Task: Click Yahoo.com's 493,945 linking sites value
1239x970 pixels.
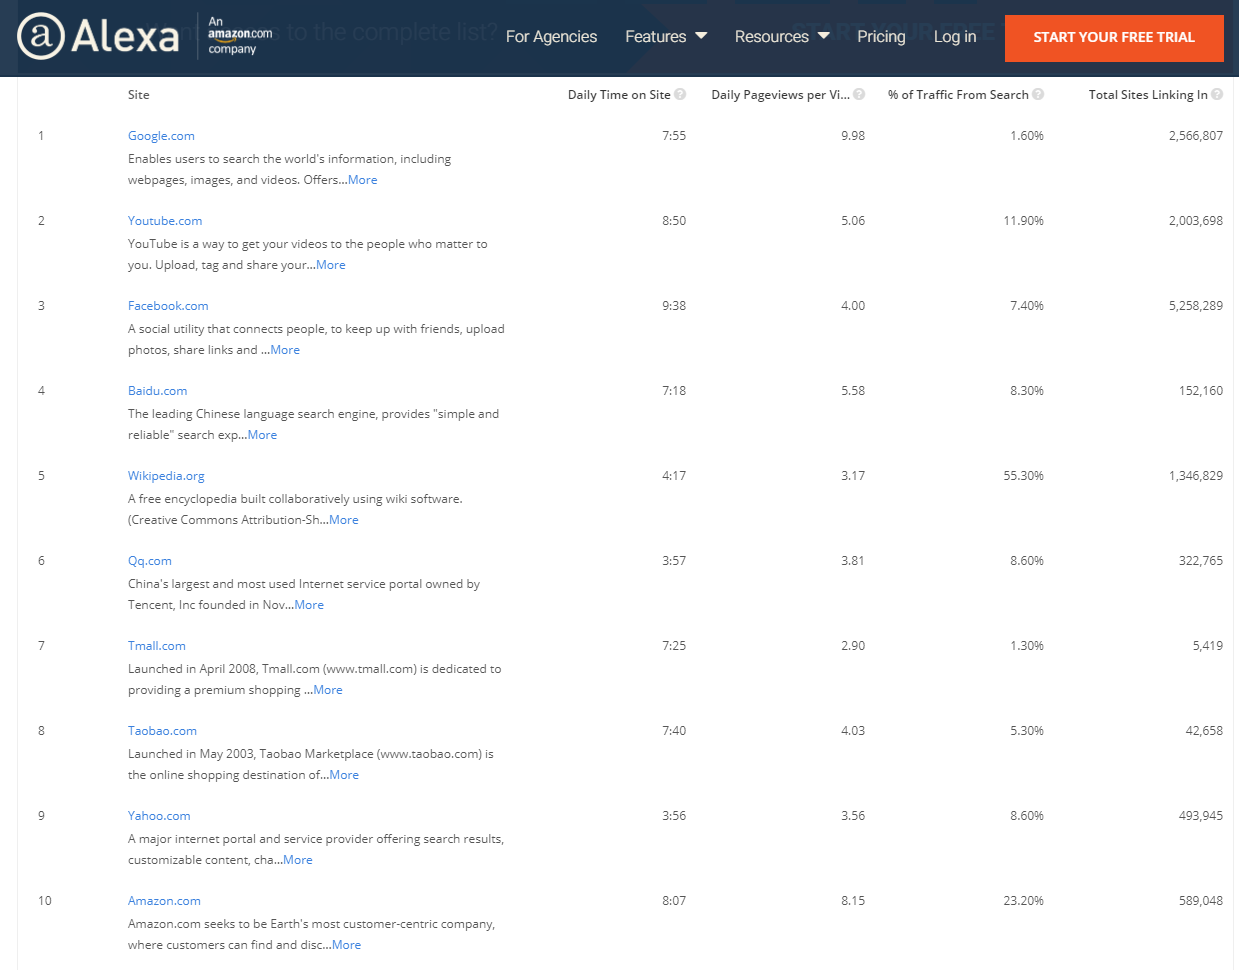Action: pyautogui.click(x=1201, y=816)
